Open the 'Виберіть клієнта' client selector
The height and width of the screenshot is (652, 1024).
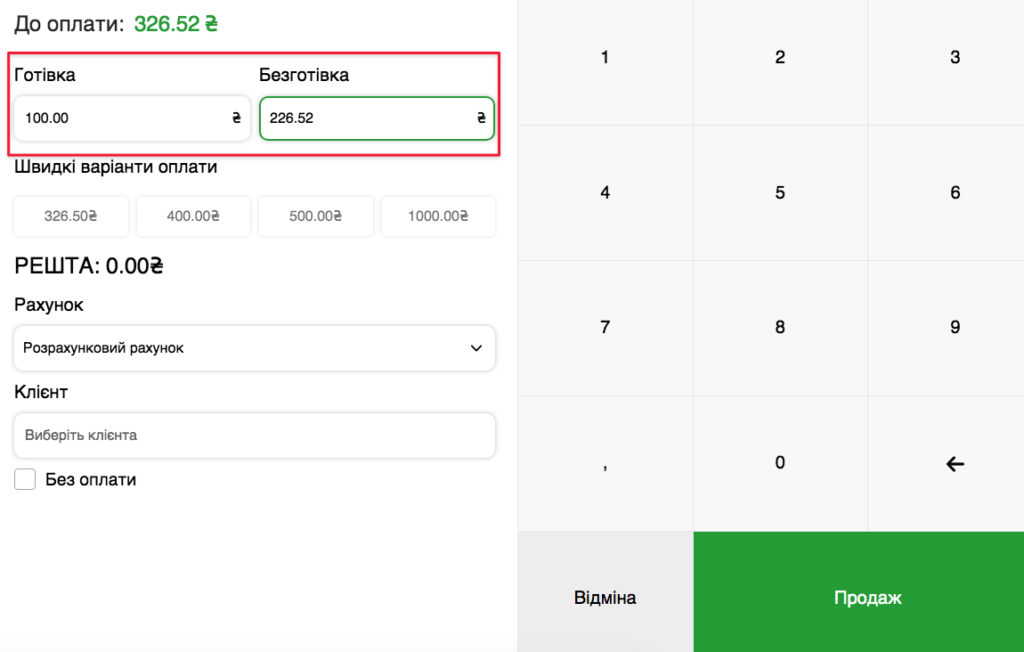tap(255, 436)
